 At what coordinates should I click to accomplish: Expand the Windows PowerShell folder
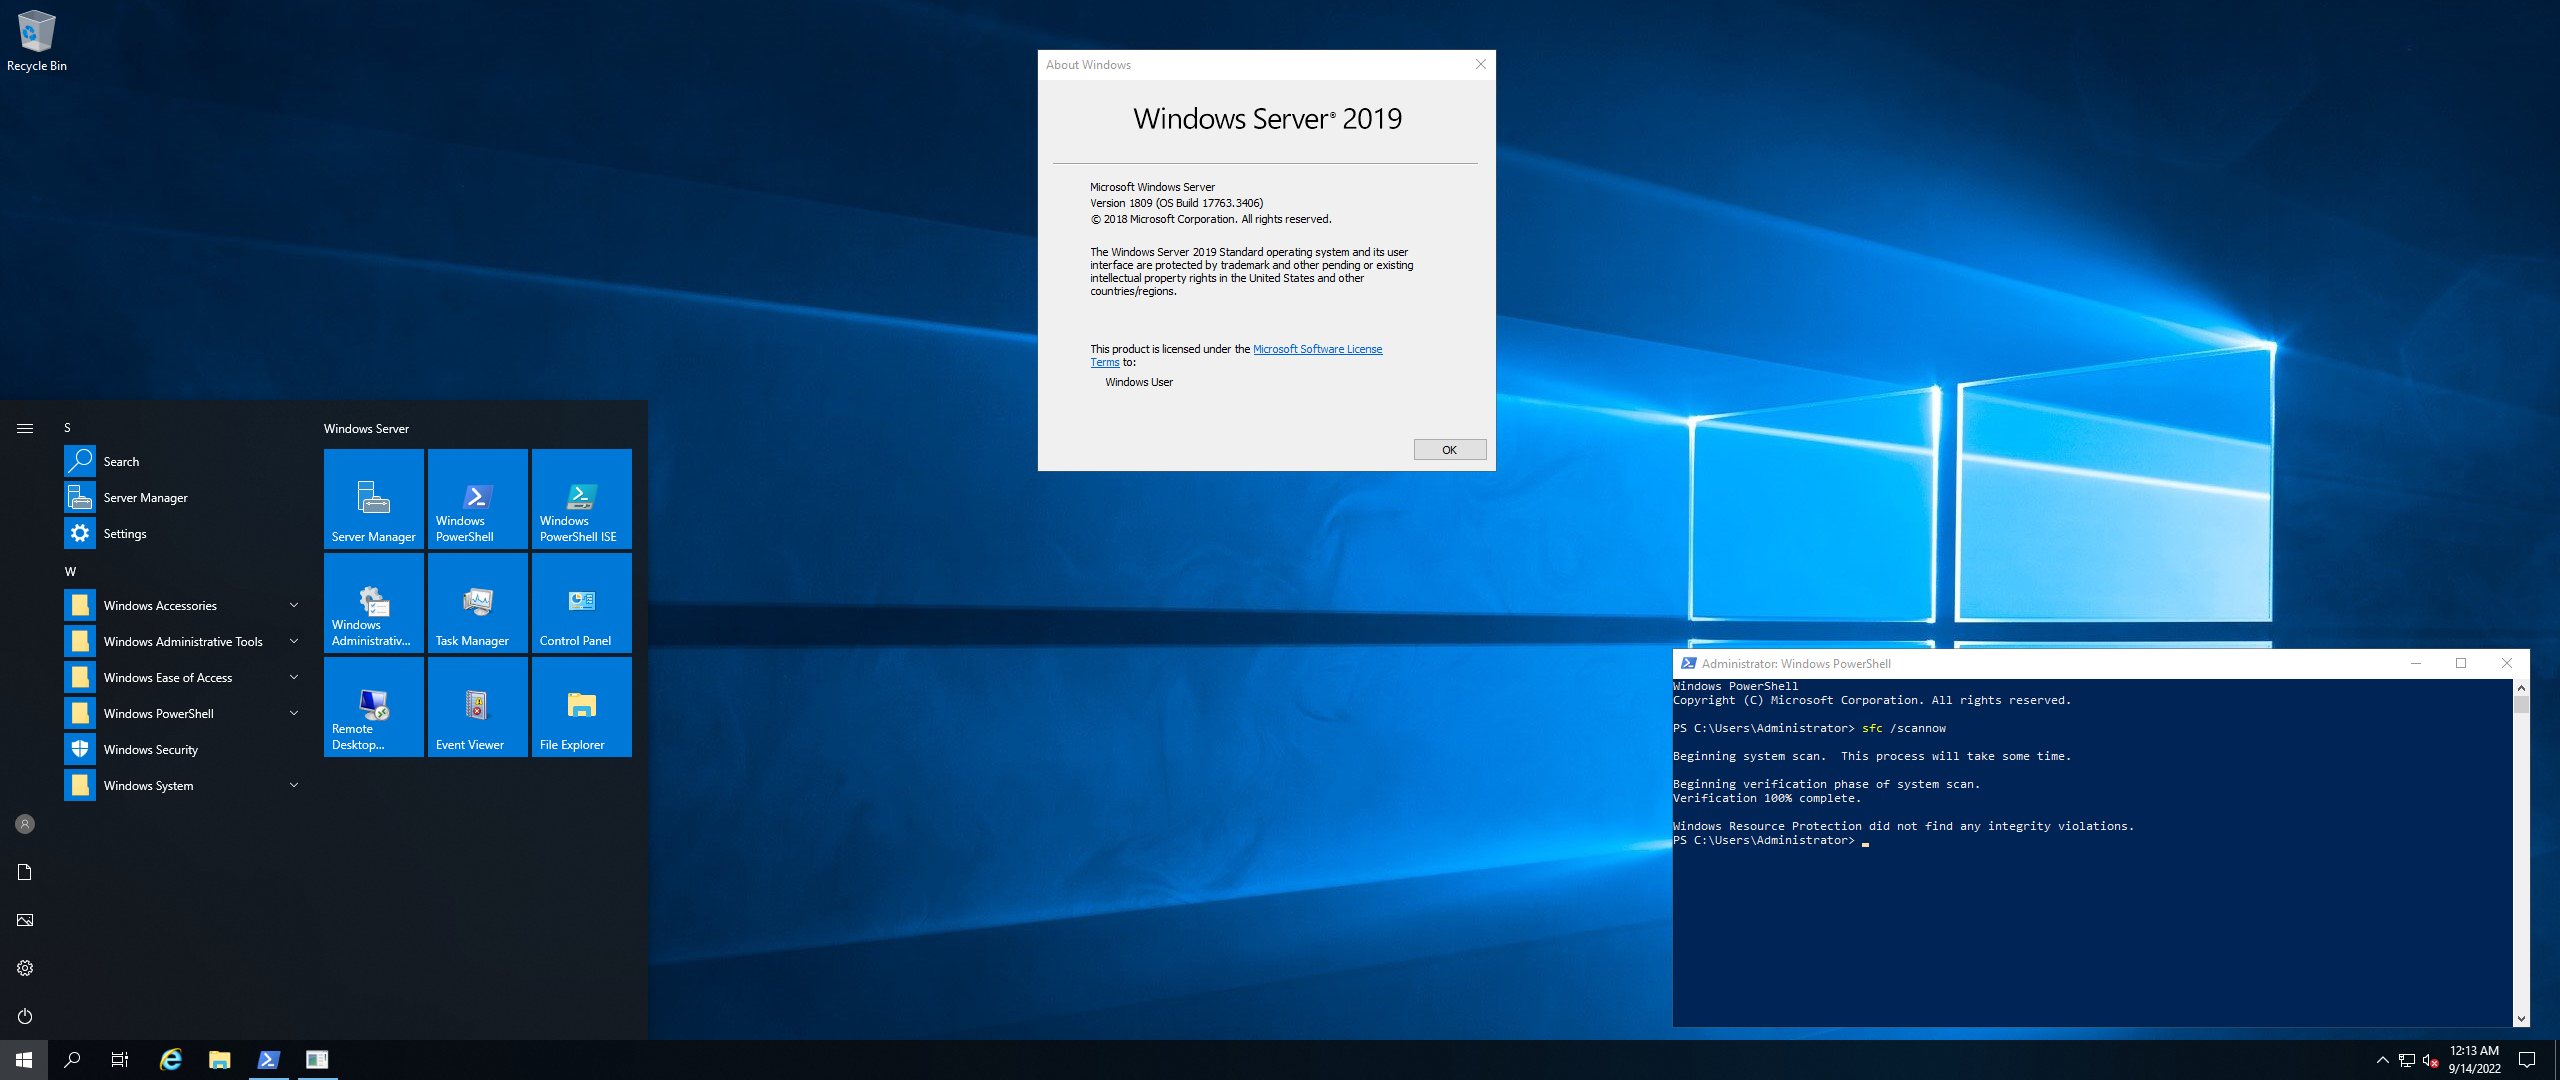tap(184, 713)
